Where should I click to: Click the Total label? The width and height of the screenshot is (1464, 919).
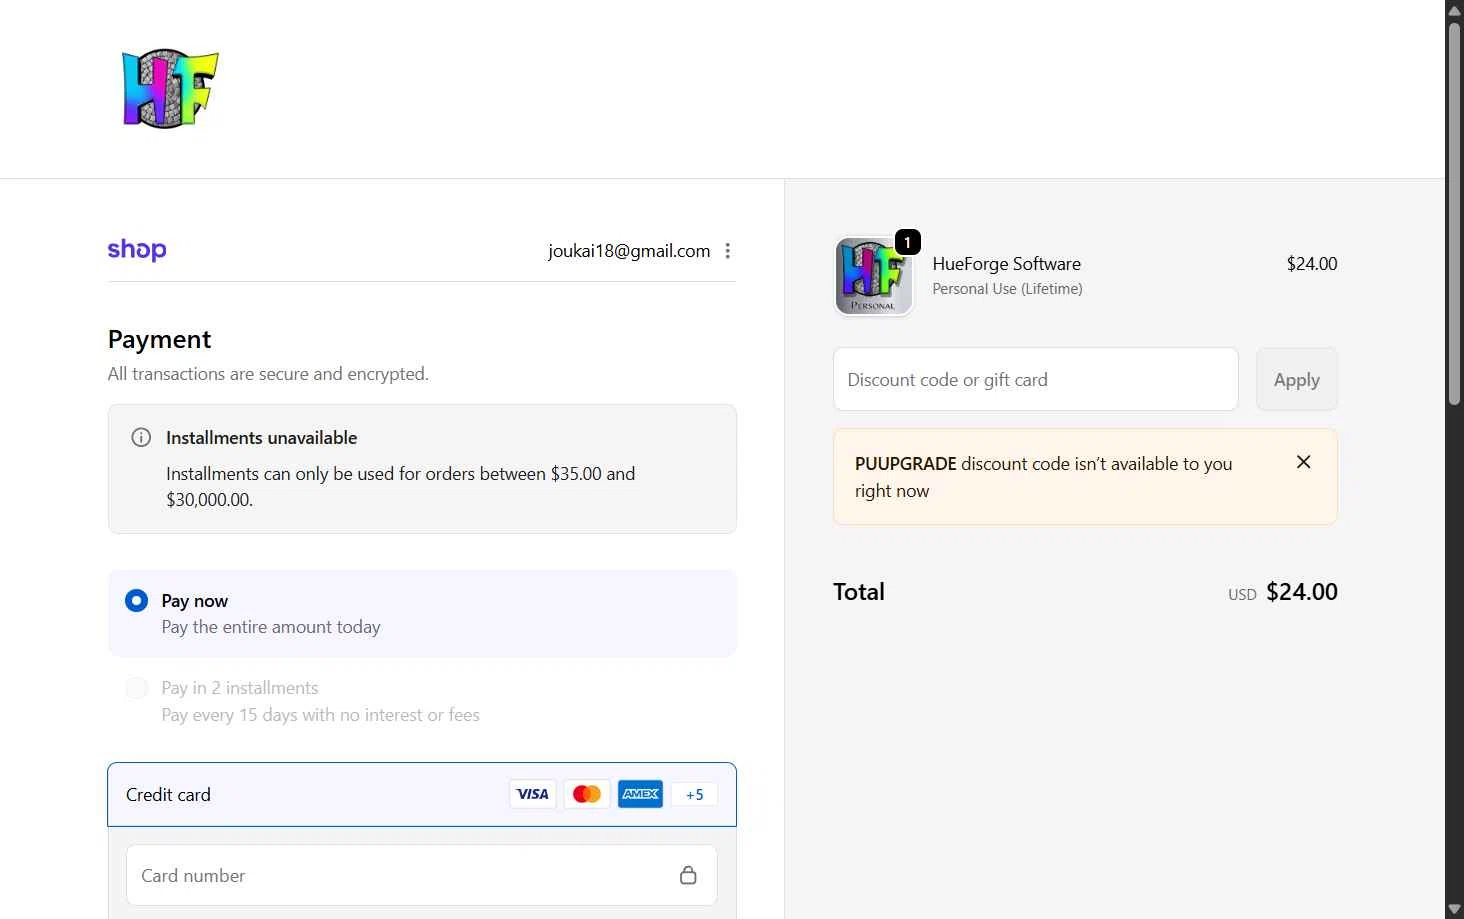pos(859,592)
